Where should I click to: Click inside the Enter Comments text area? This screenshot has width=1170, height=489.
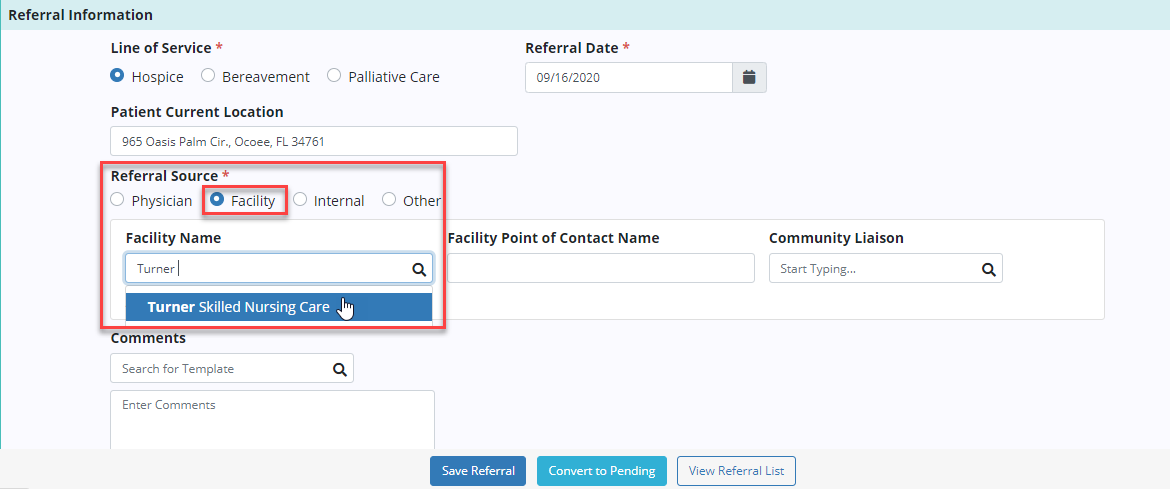click(x=272, y=420)
